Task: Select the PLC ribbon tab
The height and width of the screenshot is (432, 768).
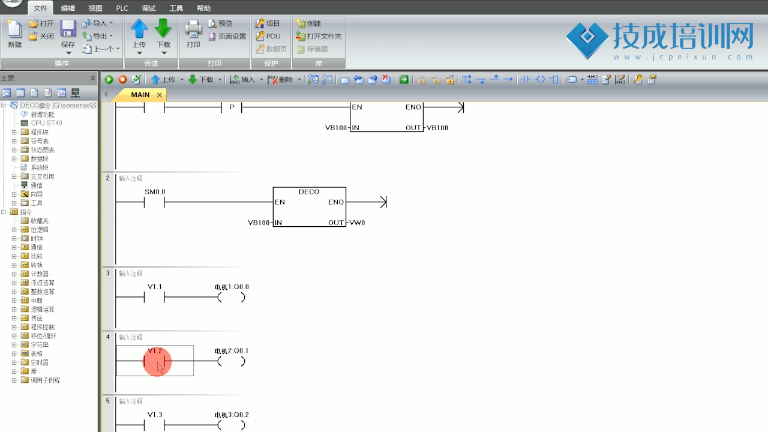Action: [122, 8]
